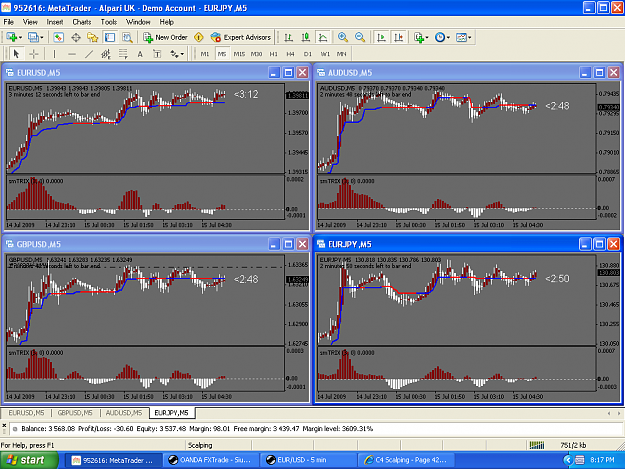625x469 pixels.
Task: Switch timeframe to M1
Action: point(205,54)
